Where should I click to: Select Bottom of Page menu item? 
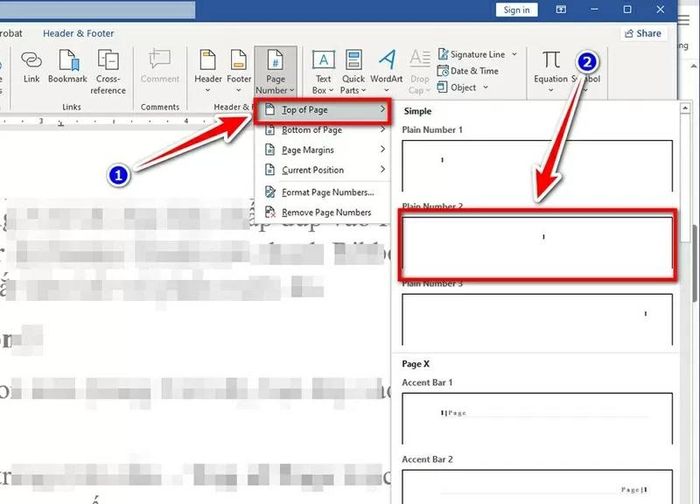322,130
